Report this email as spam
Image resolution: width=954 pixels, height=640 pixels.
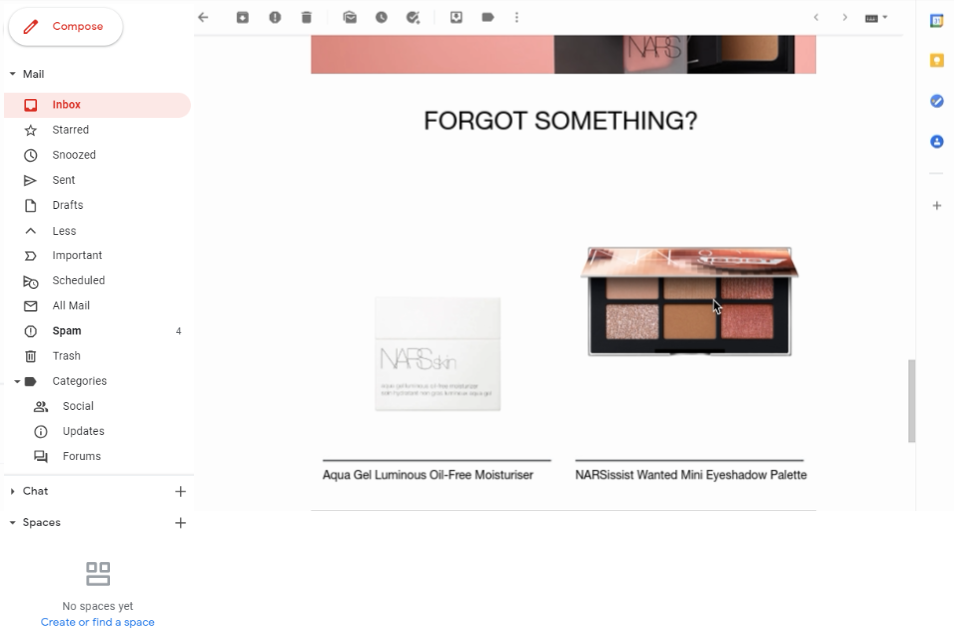tap(275, 18)
